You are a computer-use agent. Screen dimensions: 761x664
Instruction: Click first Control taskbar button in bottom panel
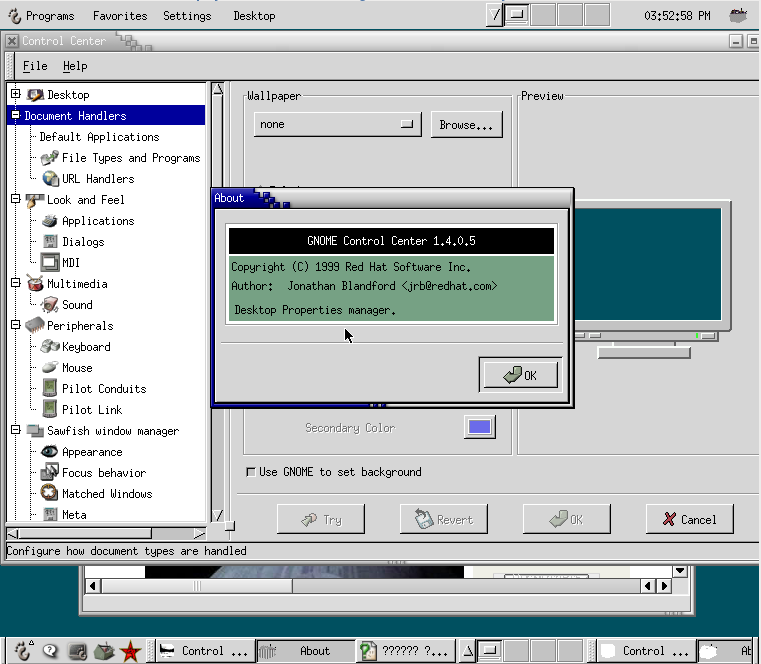pyautogui.click(x=205, y=651)
